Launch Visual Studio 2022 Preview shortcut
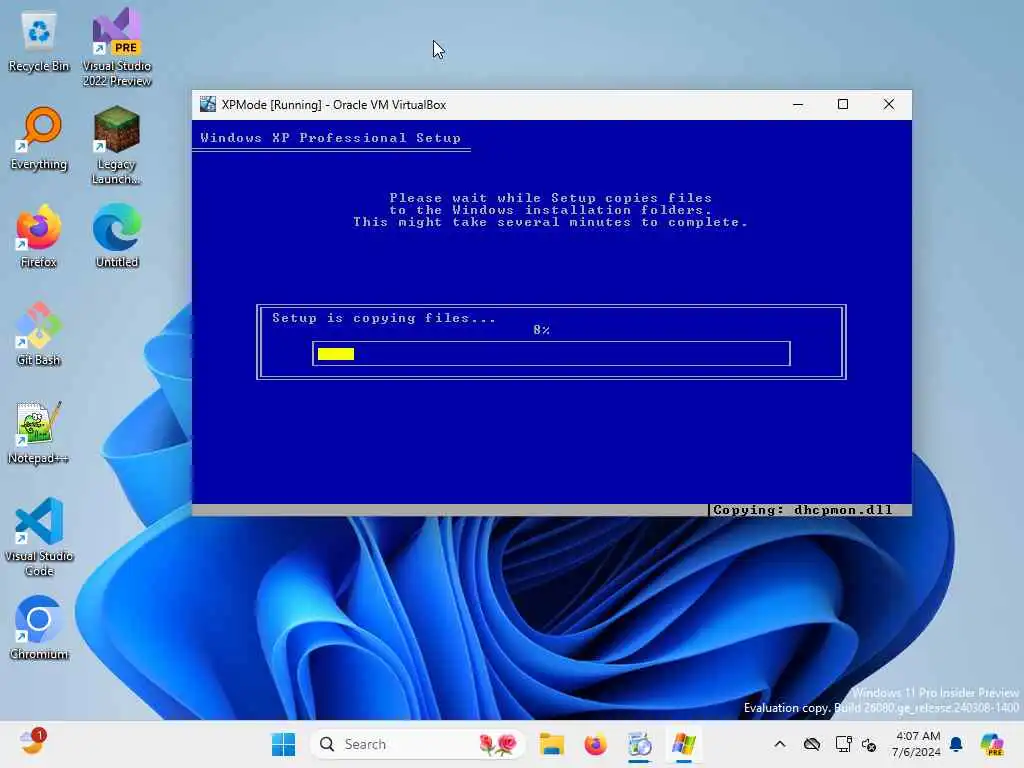 117,47
